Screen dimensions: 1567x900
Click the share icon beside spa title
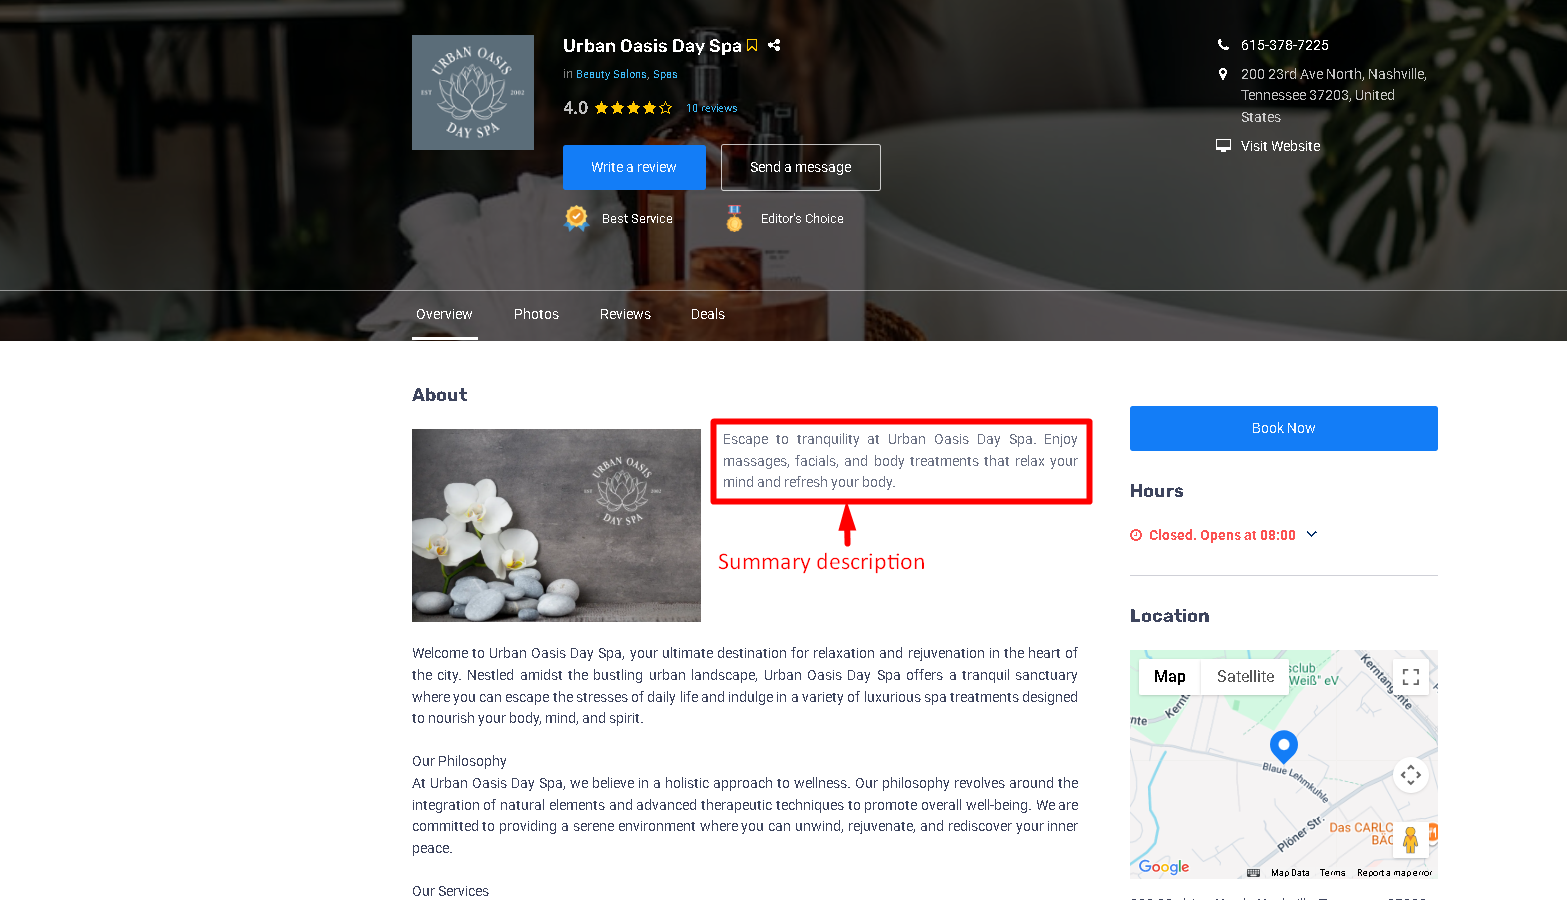pyautogui.click(x=774, y=45)
